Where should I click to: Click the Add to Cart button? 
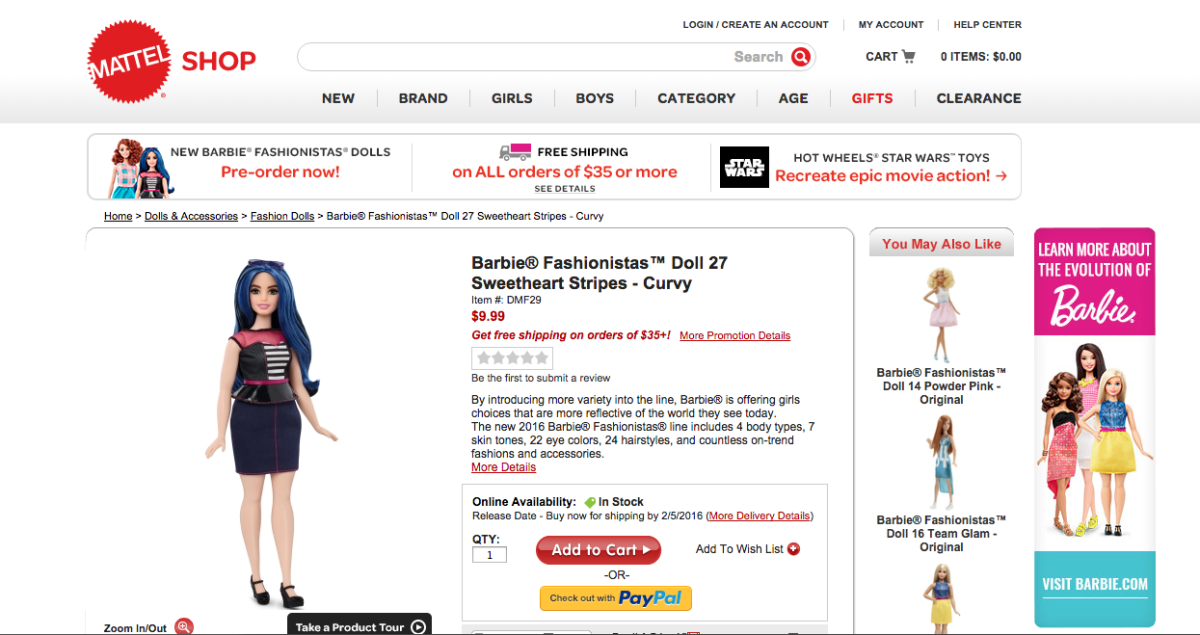tap(598, 549)
